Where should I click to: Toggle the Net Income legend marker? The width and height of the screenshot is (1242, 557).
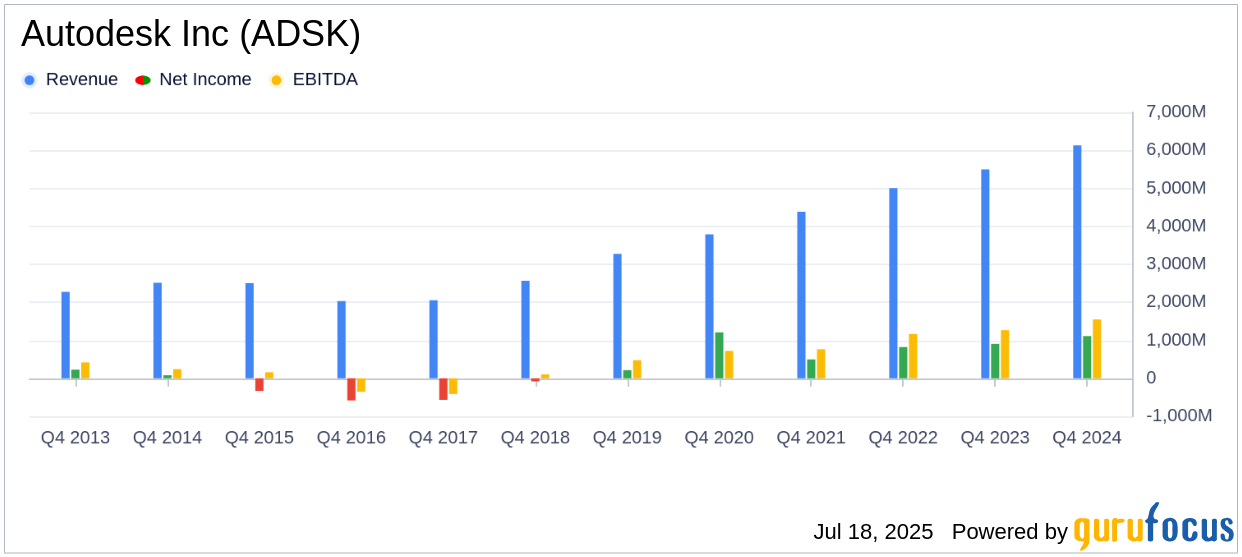[143, 80]
